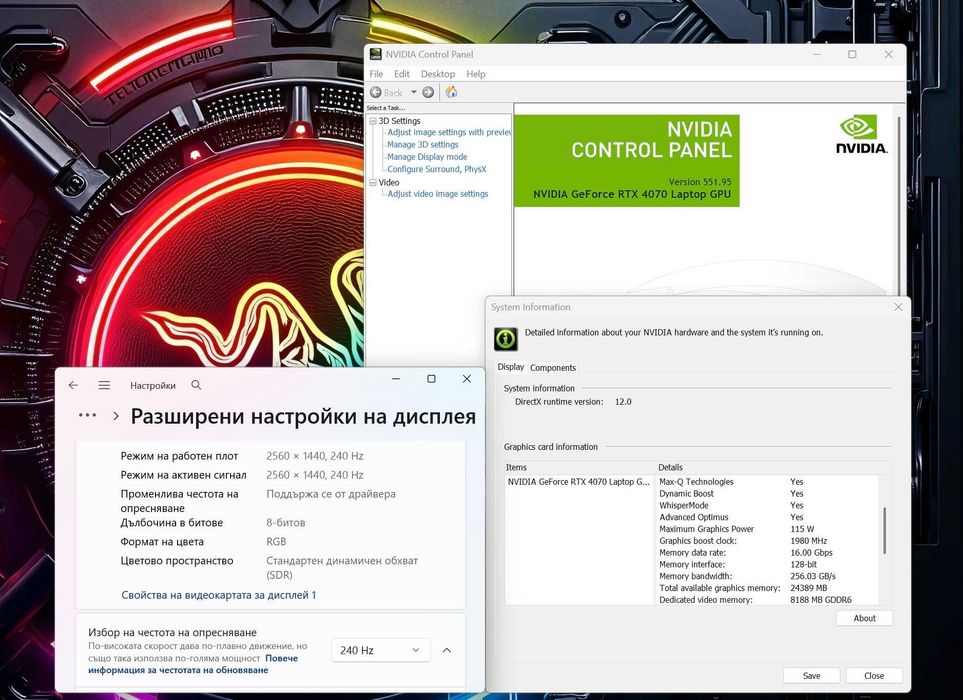Click the Цветово пространство row
The height and width of the screenshot is (700, 963).
[270, 567]
